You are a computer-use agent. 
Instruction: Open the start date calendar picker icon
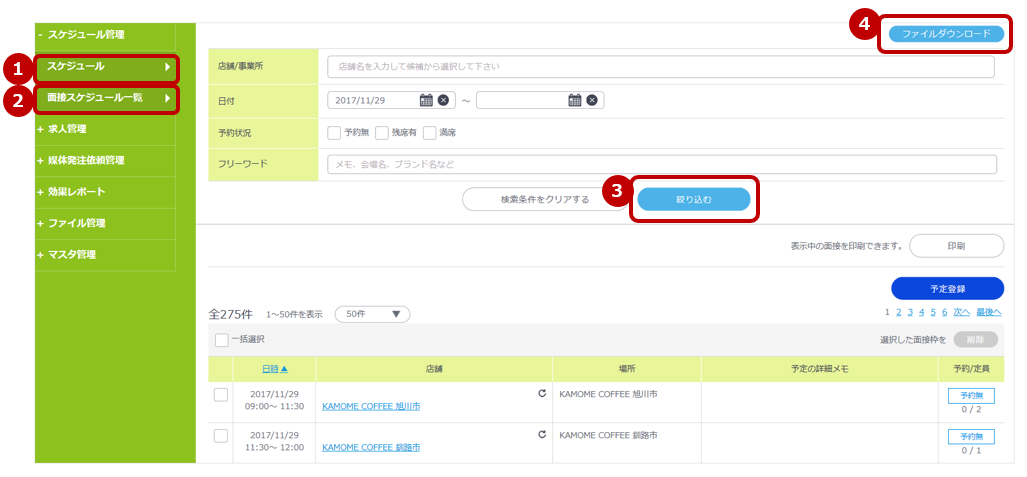[x=426, y=100]
